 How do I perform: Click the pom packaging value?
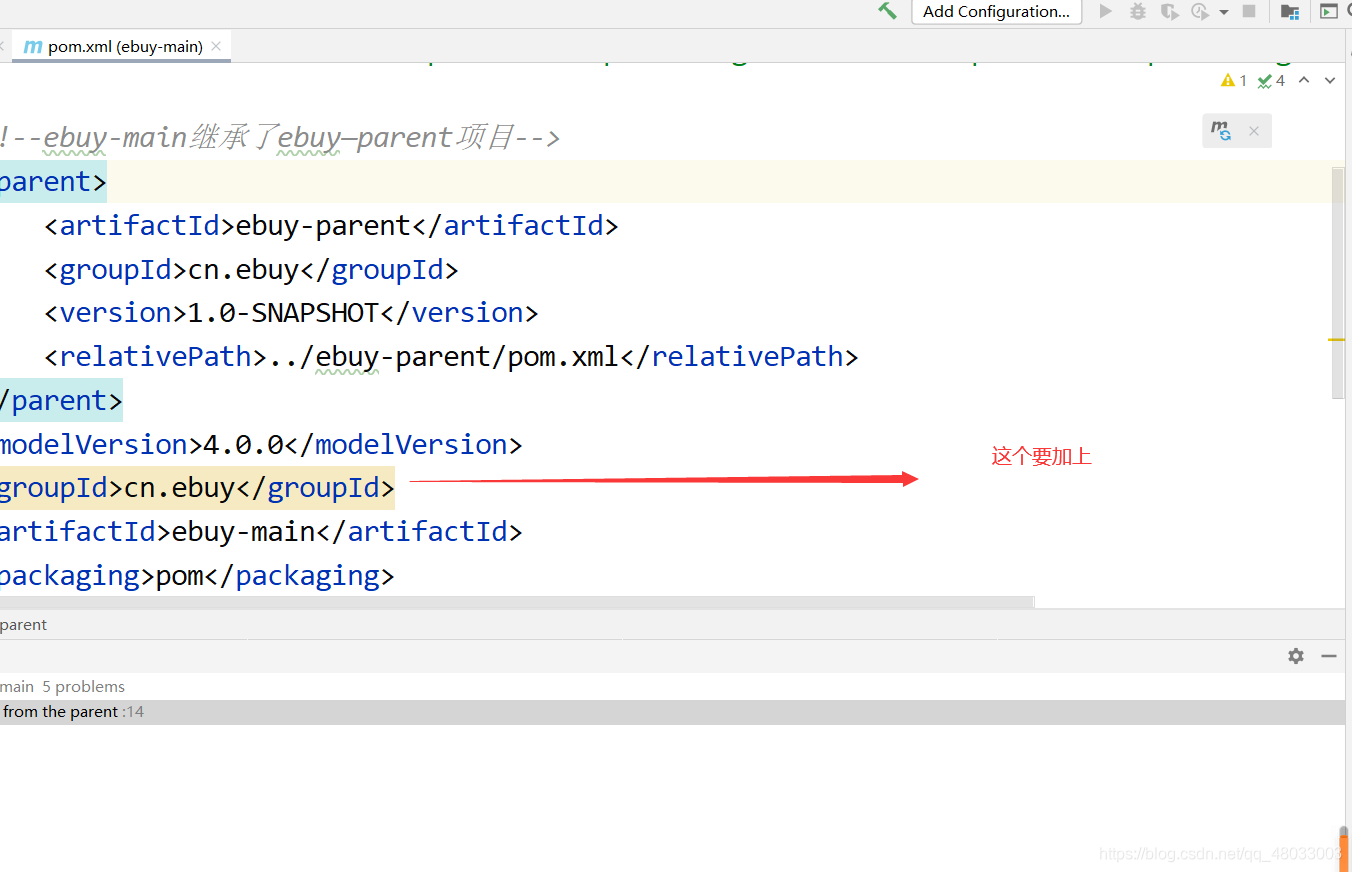click(180, 576)
